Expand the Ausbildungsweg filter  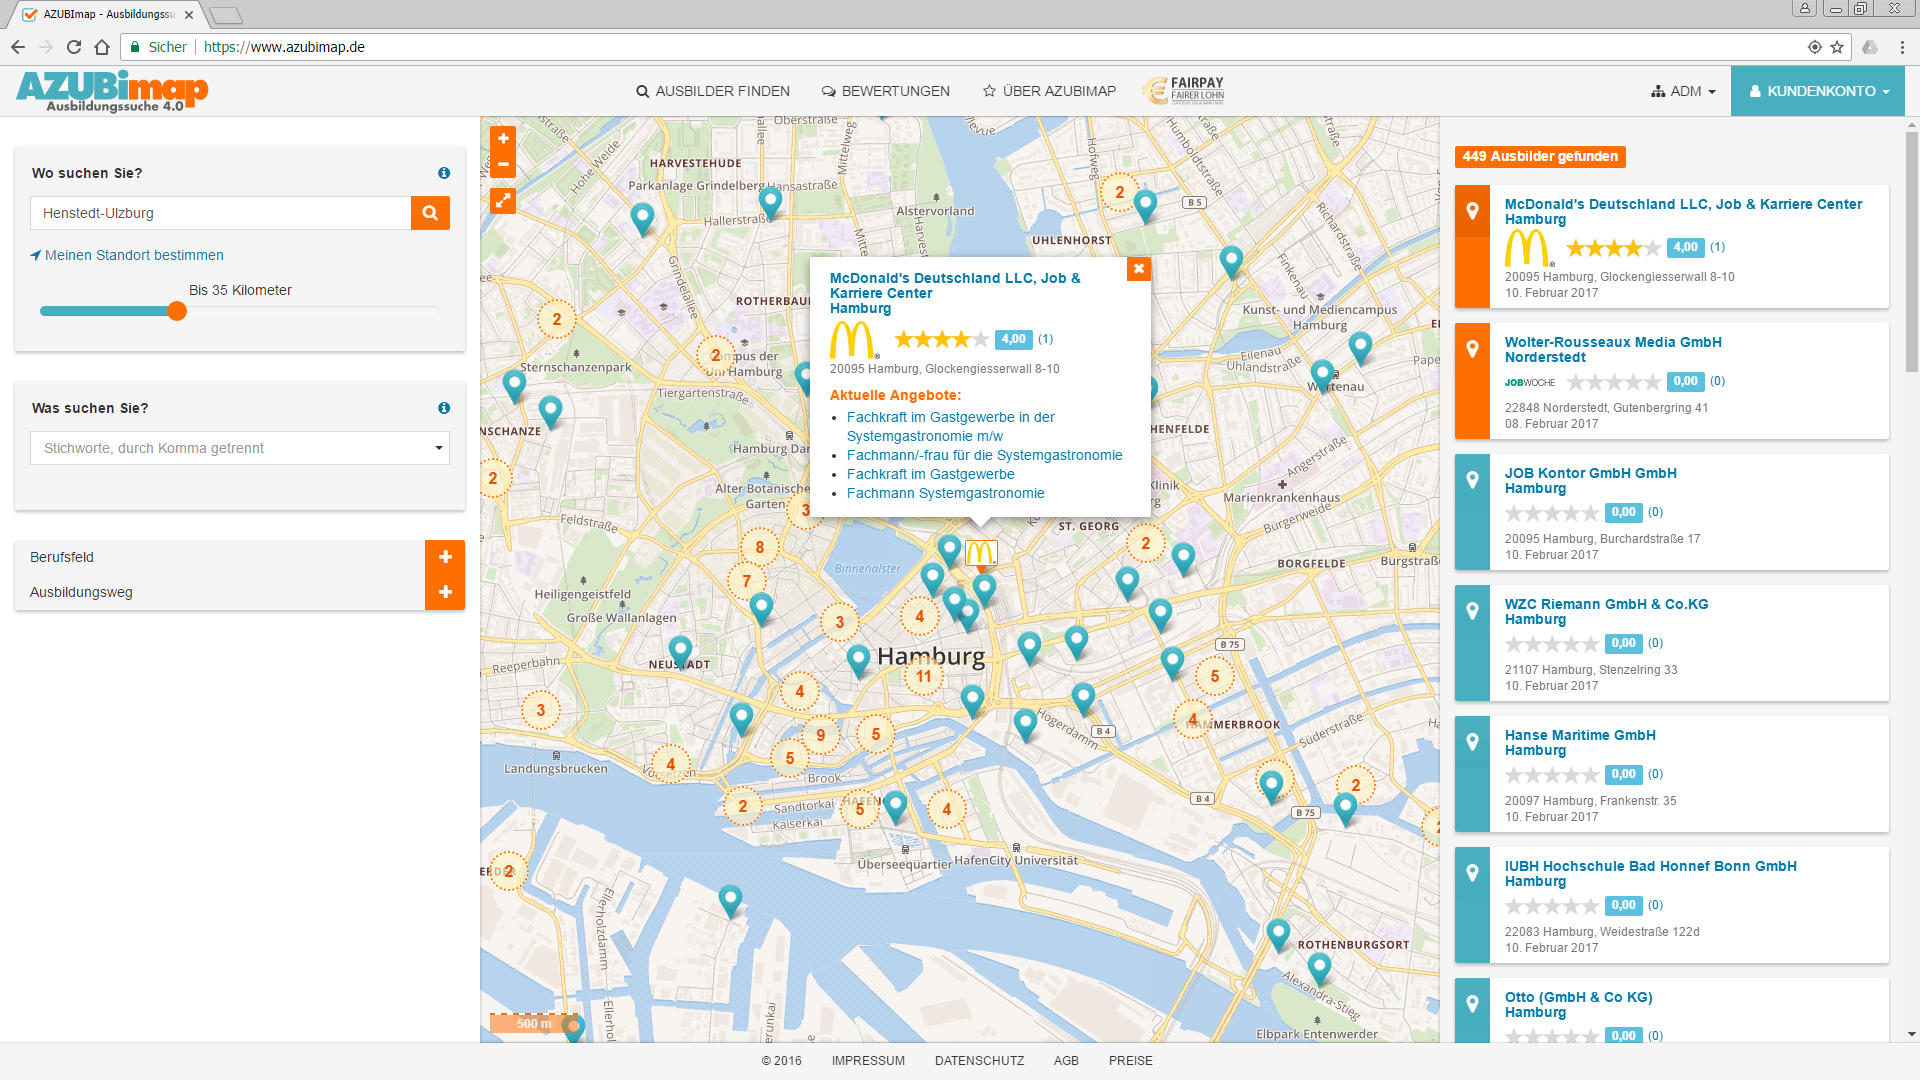click(x=445, y=592)
